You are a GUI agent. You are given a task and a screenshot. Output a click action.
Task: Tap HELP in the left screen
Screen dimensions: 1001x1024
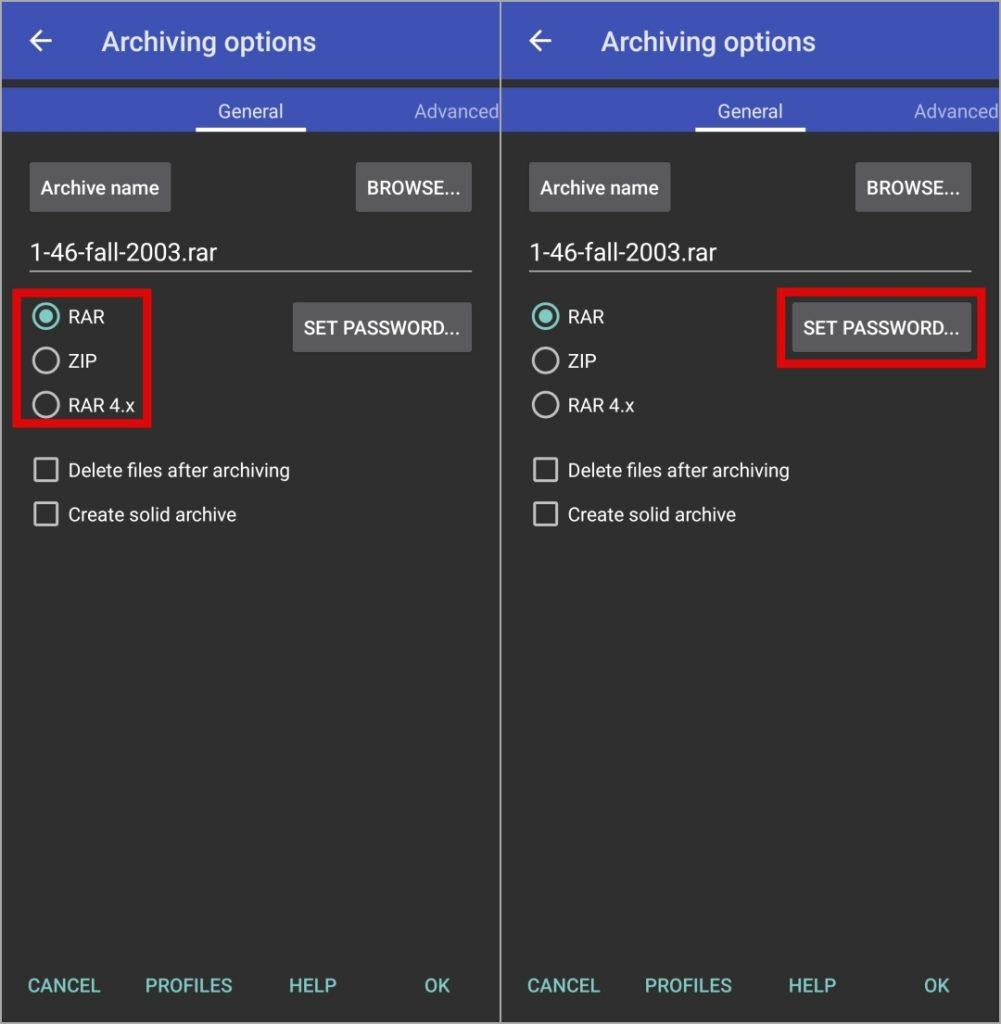click(313, 985)
